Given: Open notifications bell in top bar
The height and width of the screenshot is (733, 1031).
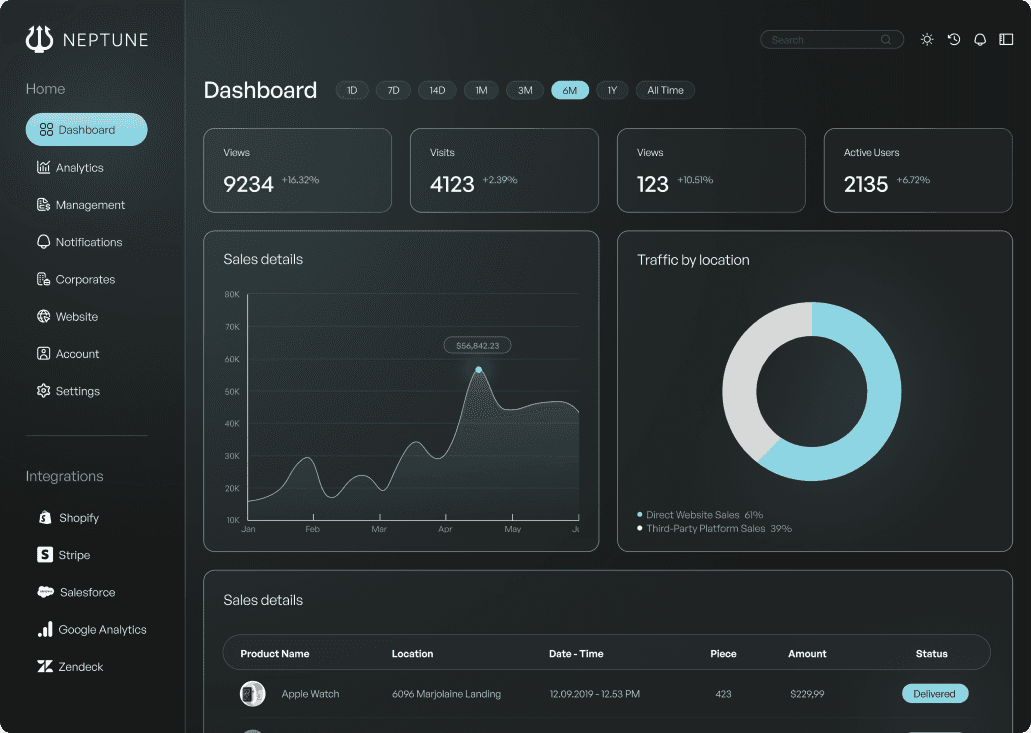Looking at the screenshot, I should point(980,39).
